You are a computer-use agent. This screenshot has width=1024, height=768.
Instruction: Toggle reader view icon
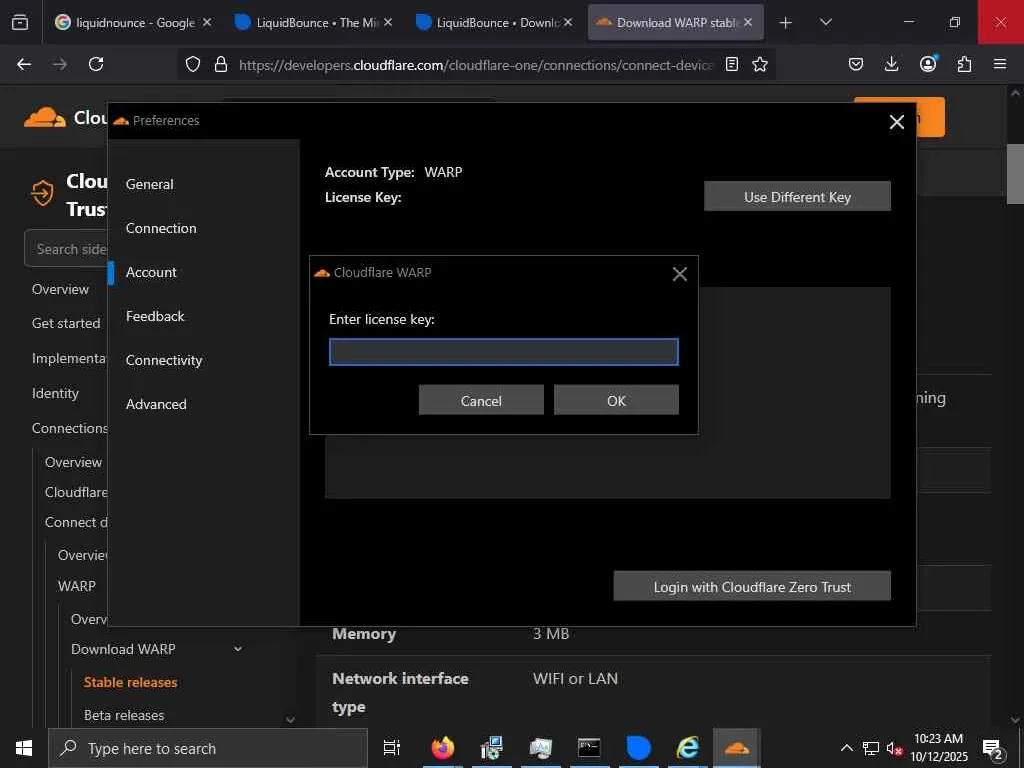(732, 64)
